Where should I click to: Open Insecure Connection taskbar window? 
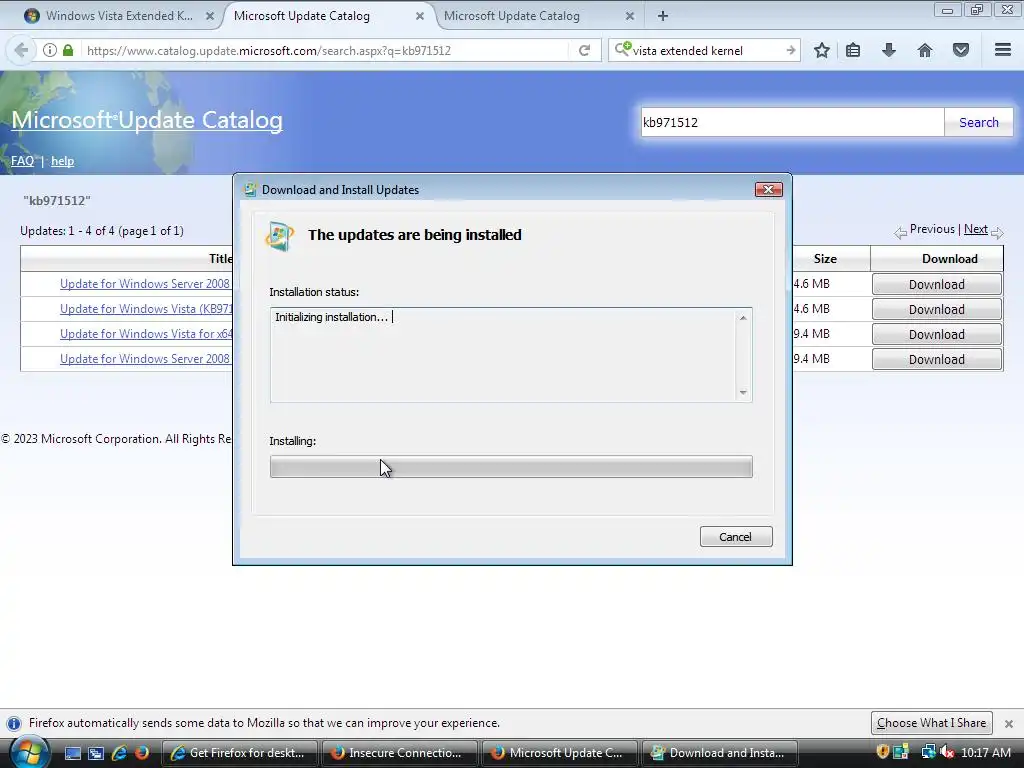(399, 753)
